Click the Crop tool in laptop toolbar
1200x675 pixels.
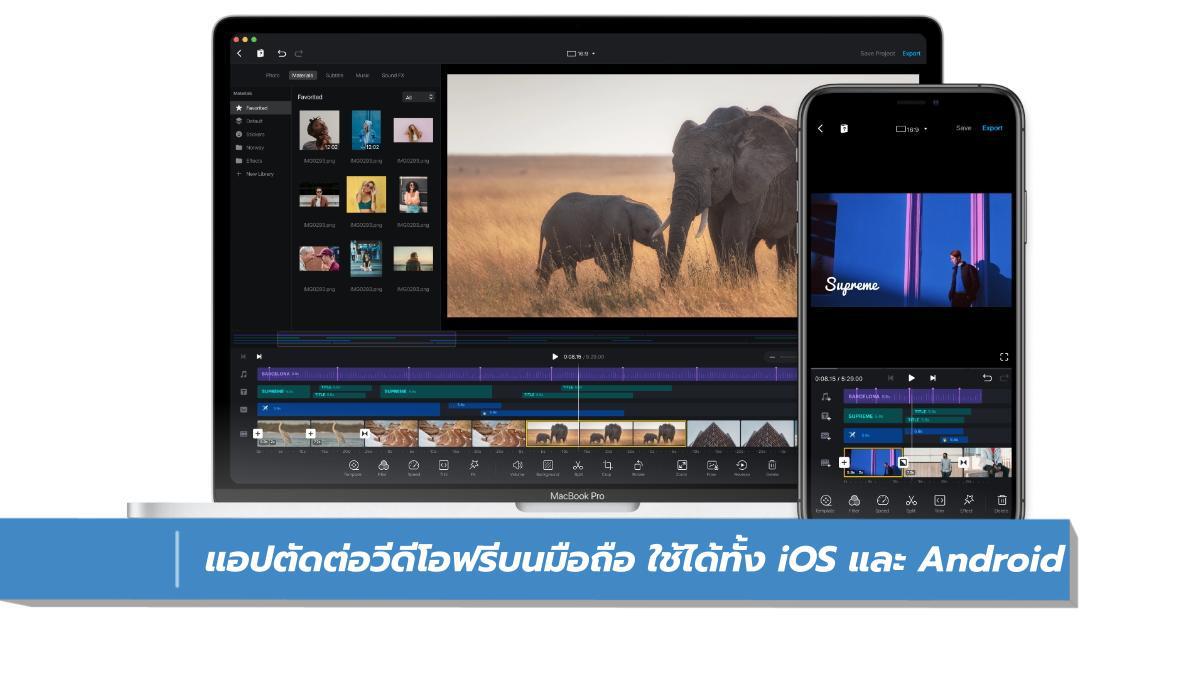click(x=607, y=465)
